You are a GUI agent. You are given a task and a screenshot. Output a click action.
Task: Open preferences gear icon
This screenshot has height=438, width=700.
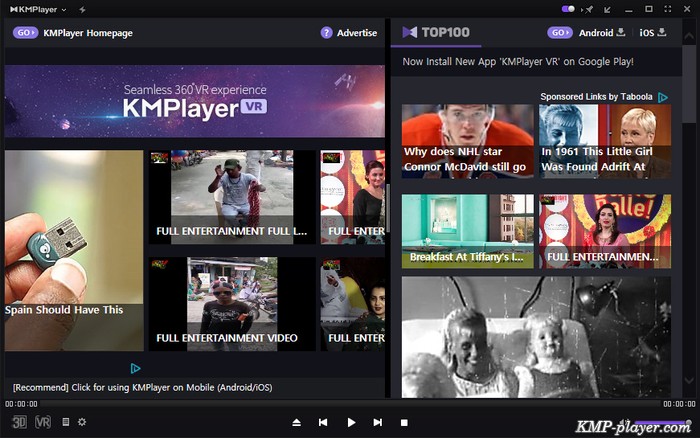point(82,422)
